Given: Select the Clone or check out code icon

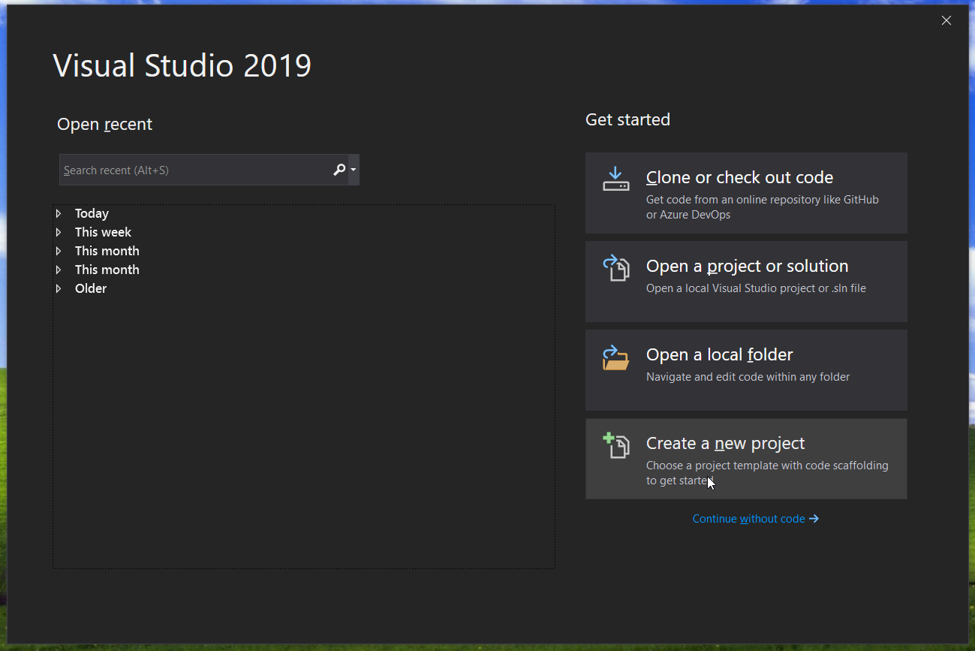Looking at the screenshot, I should coord(616,177).
